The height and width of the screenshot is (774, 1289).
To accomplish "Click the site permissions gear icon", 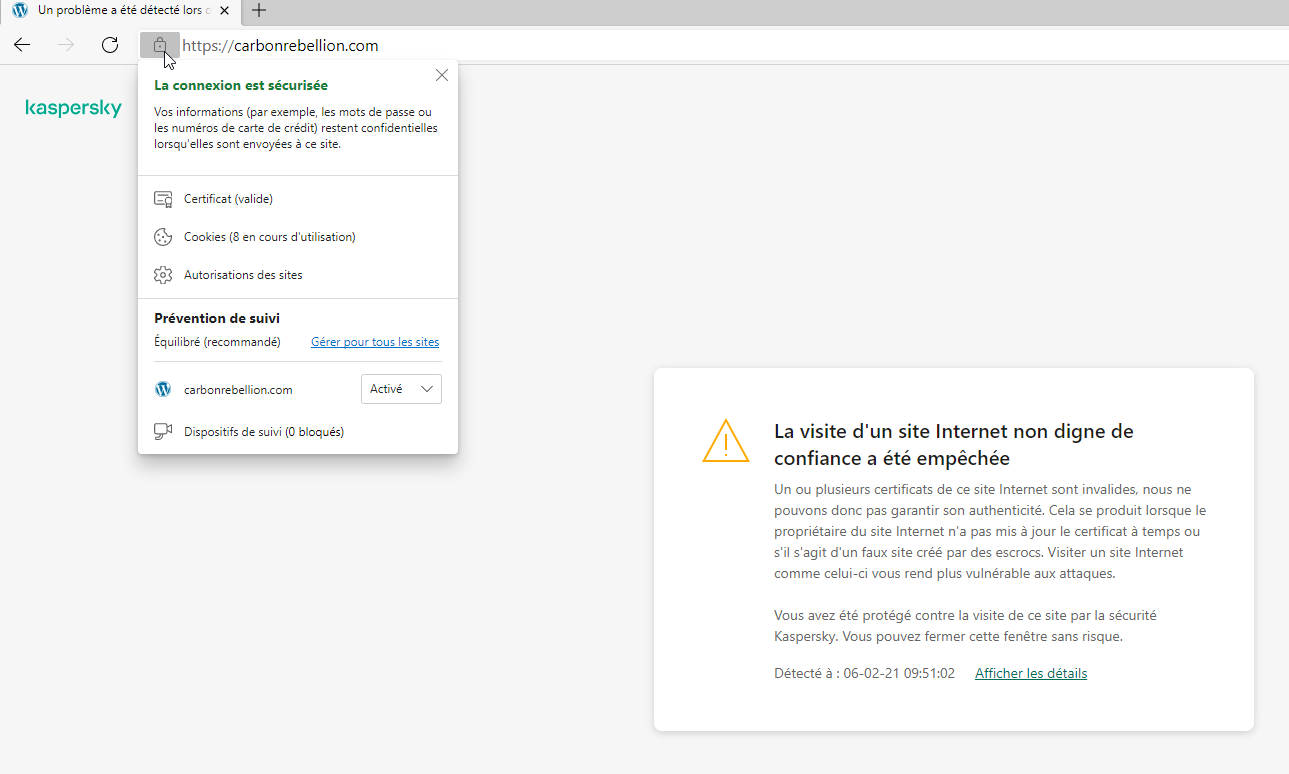I will (163, 275).
